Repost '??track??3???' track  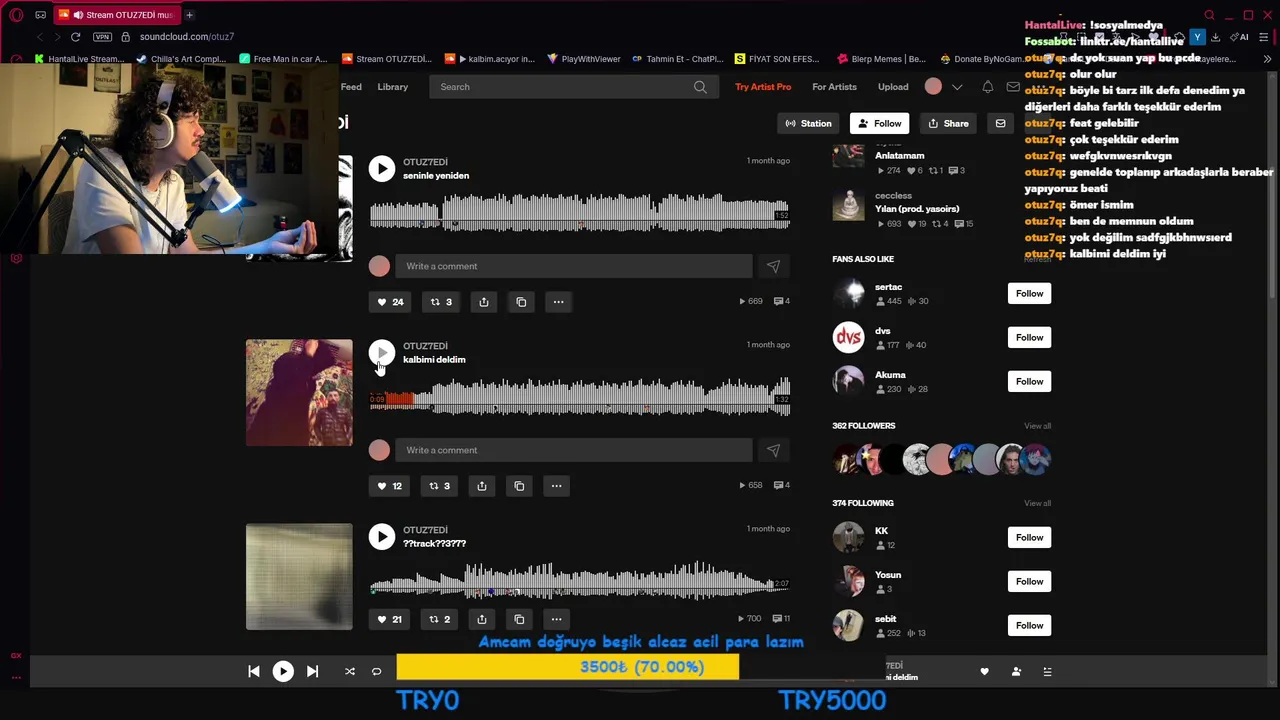[439, 619]
